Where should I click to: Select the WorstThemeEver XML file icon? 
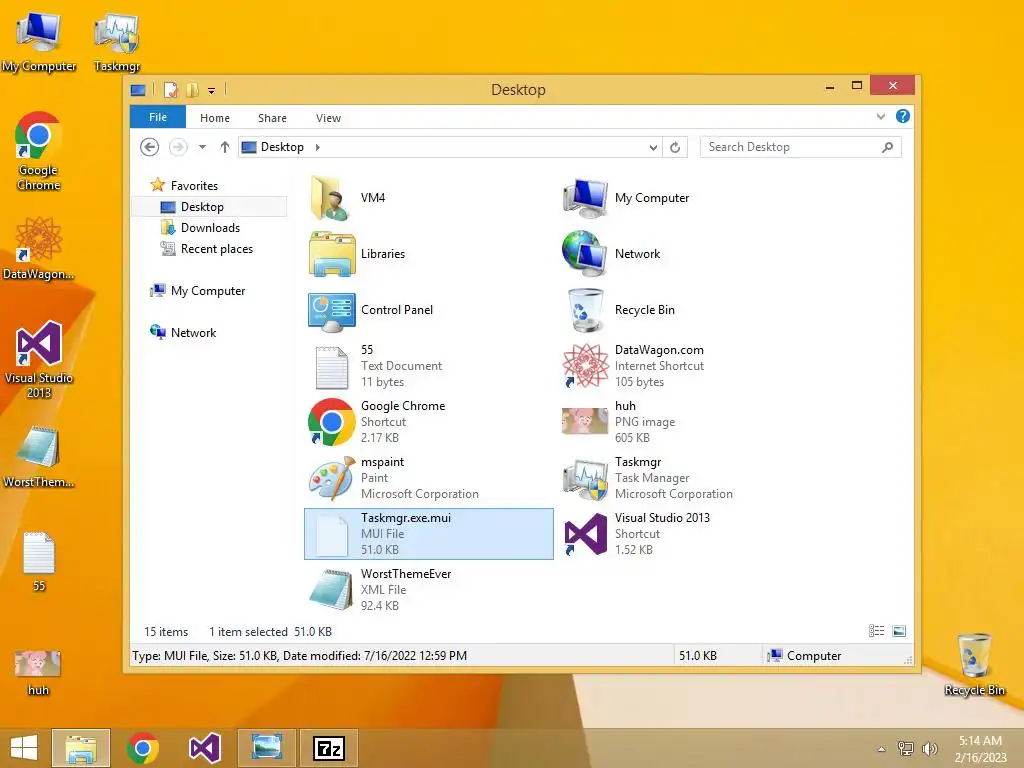tap(332, 589)
